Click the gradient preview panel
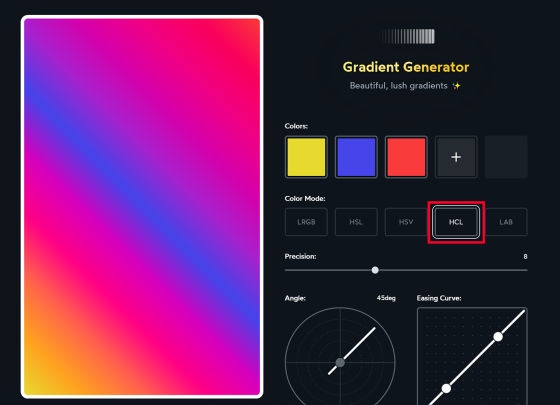 click(x=142, y=207)
